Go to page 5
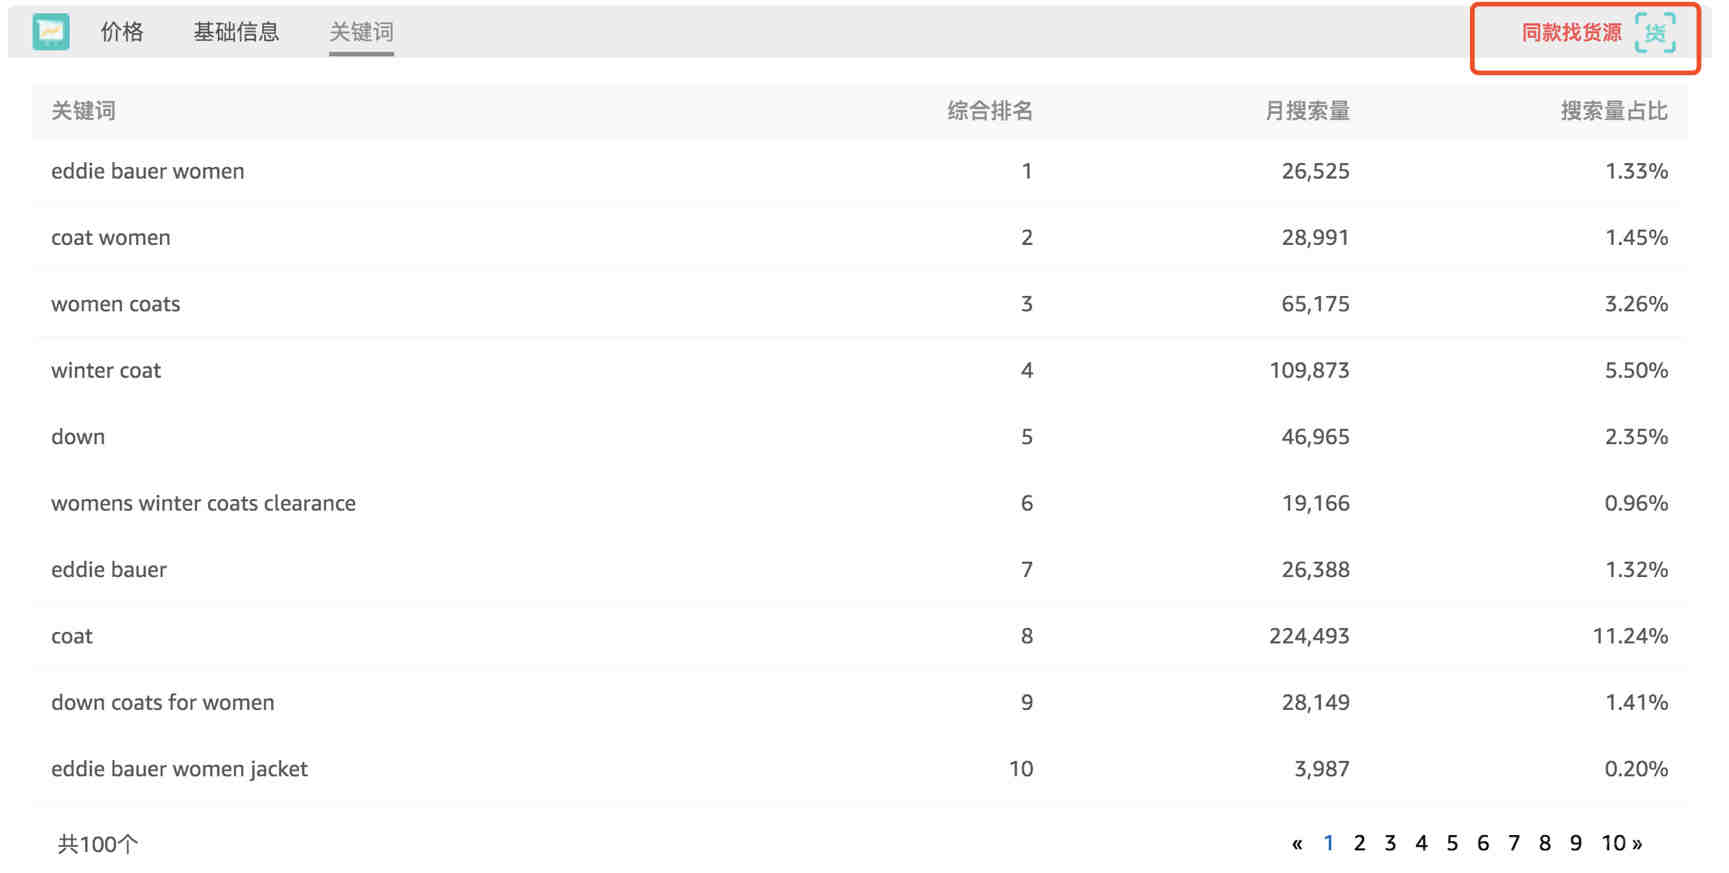1729x873 pixels. click(x=1452, y=843)
